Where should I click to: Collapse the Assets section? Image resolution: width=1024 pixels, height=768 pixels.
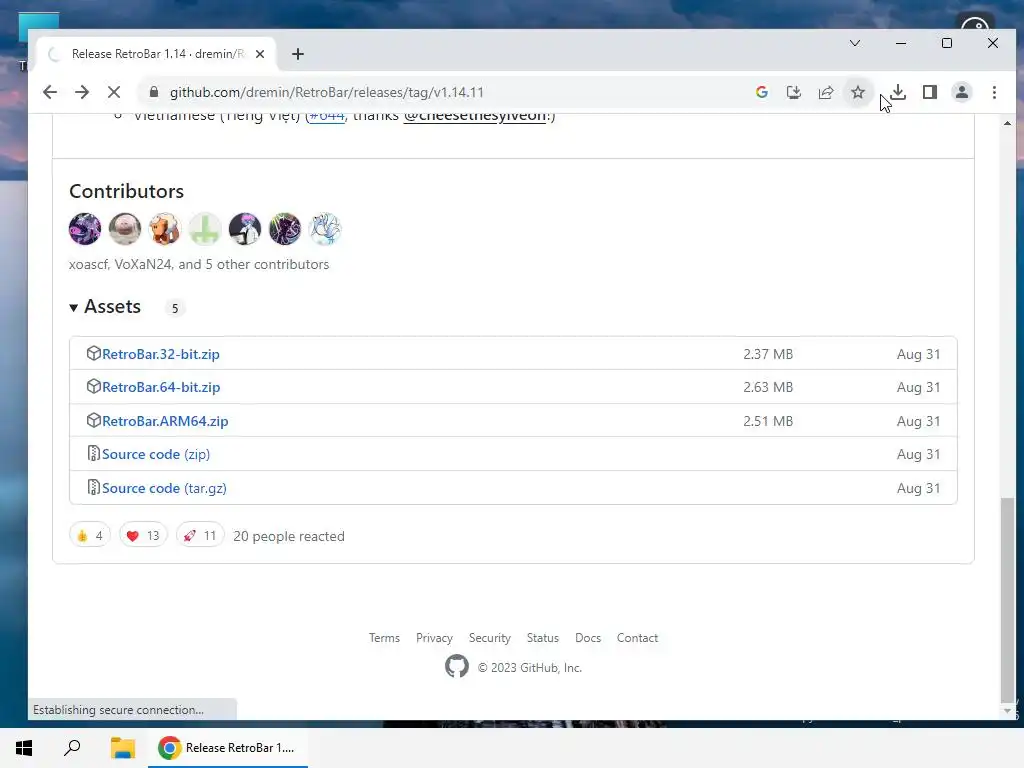[x=105, y=307]
